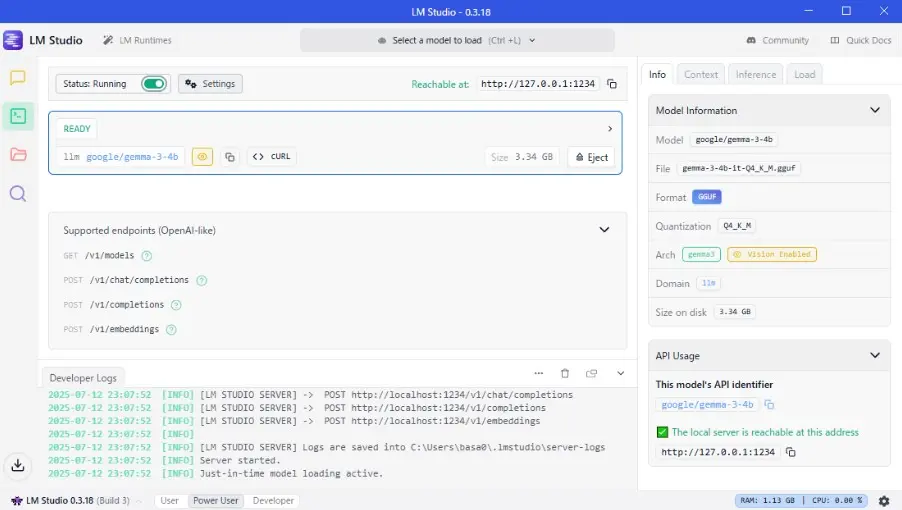Open Quick Docs
902x510 pixels.
click(x=861, y=40)
